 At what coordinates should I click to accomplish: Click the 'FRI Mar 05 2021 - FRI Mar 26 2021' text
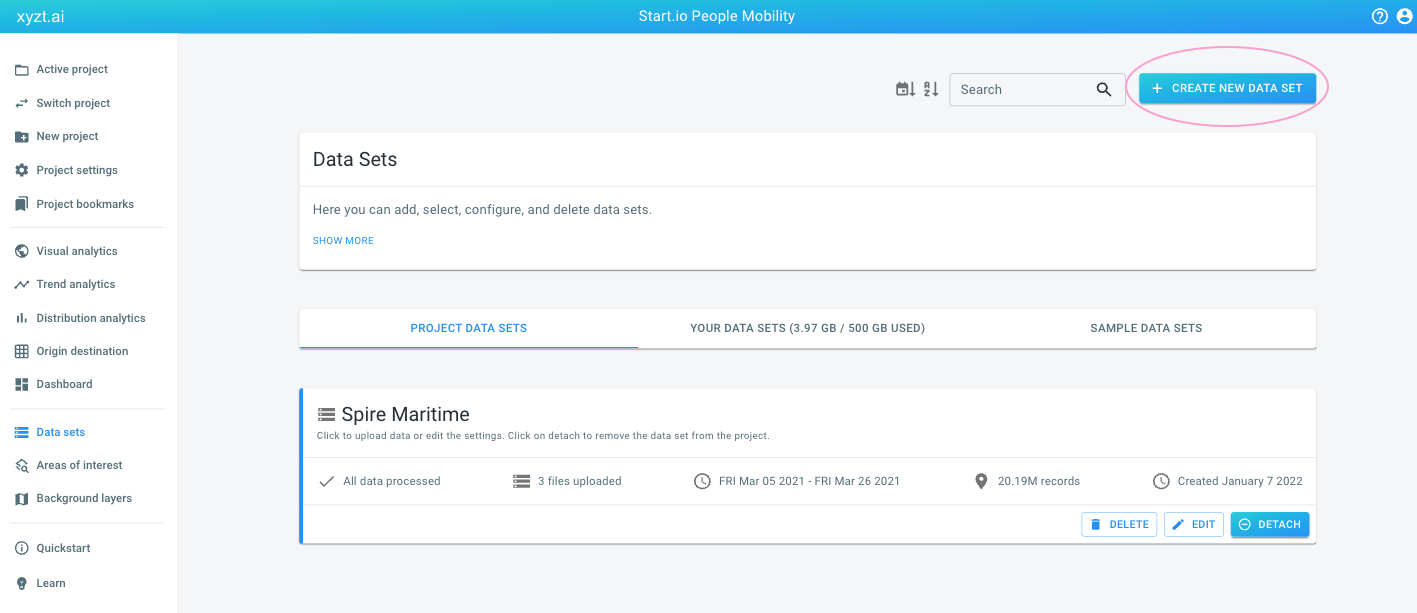tap(810, 481)
